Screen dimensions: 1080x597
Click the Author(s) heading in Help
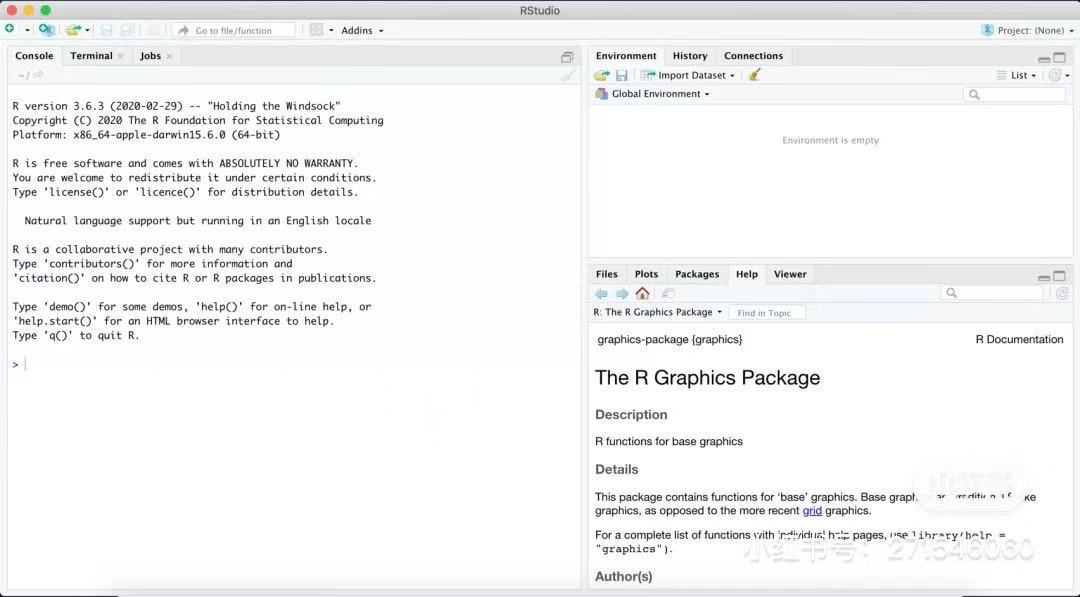point(623,576)
